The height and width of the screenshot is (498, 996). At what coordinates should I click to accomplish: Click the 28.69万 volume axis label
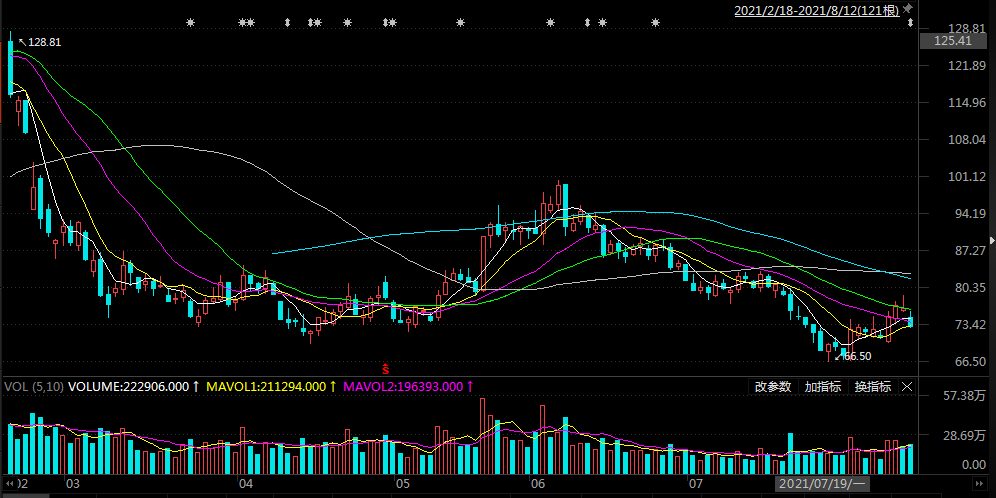(965, 436)
